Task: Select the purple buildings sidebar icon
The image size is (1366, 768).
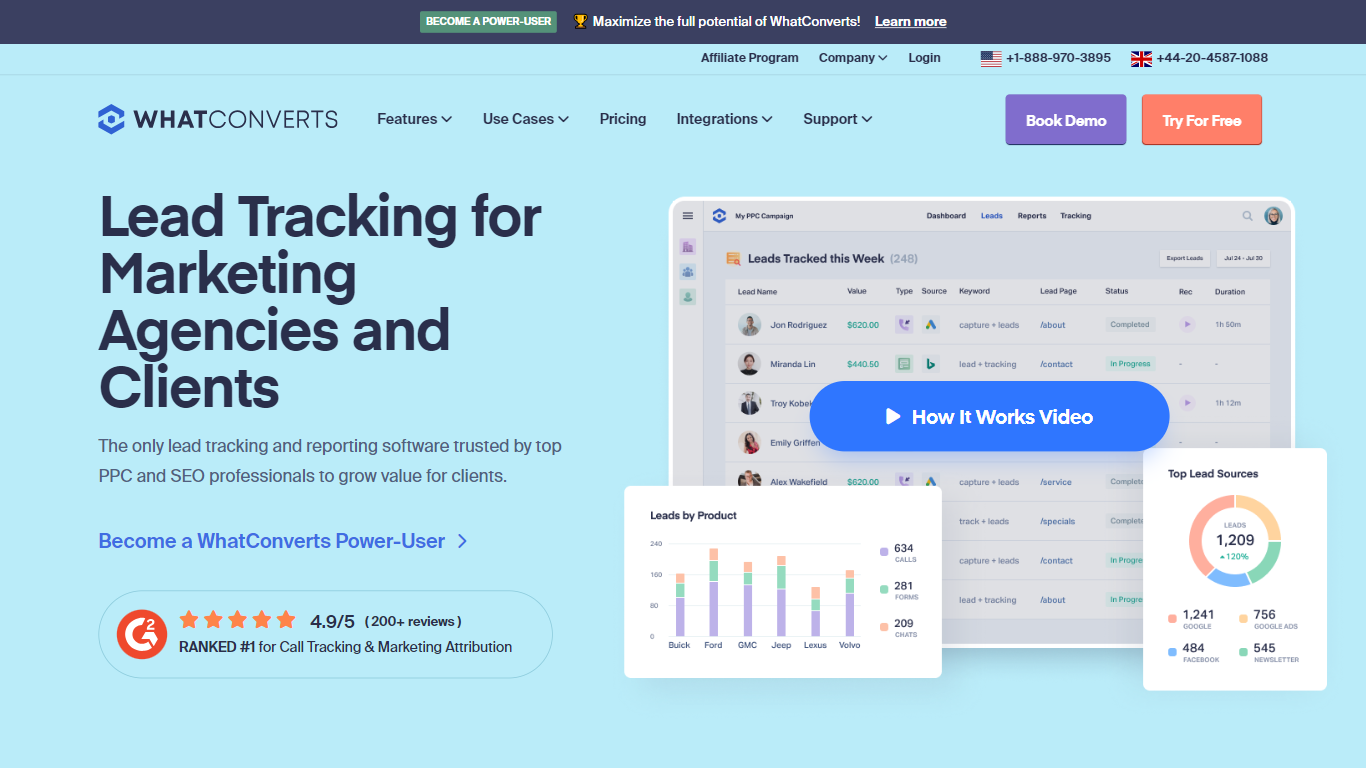Action: (688, 246)
